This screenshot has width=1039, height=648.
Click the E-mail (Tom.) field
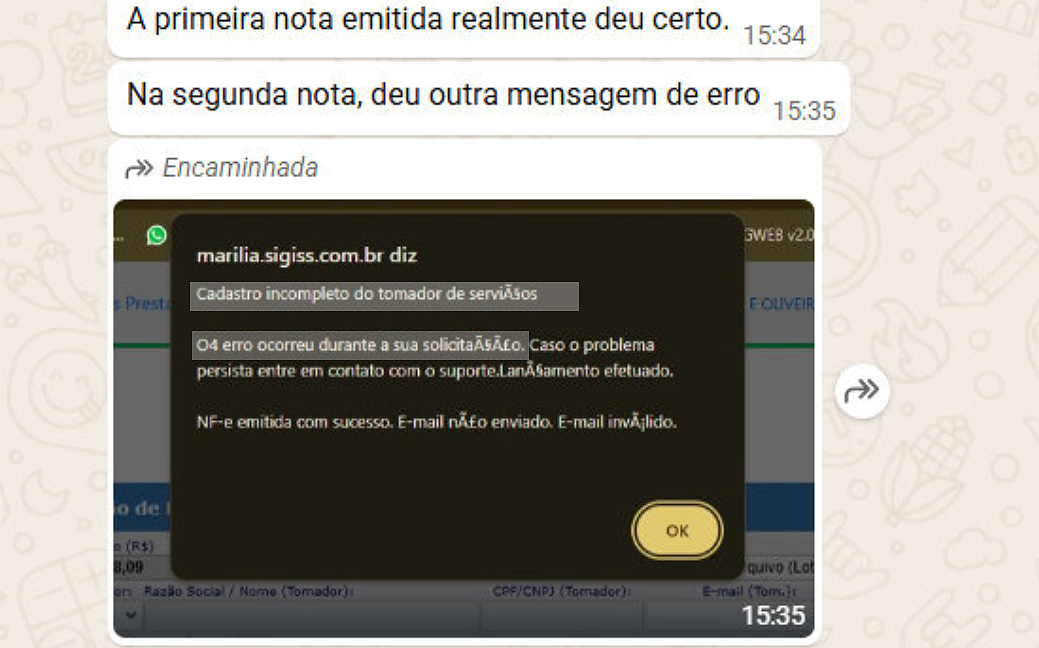(x=689, y=616)
